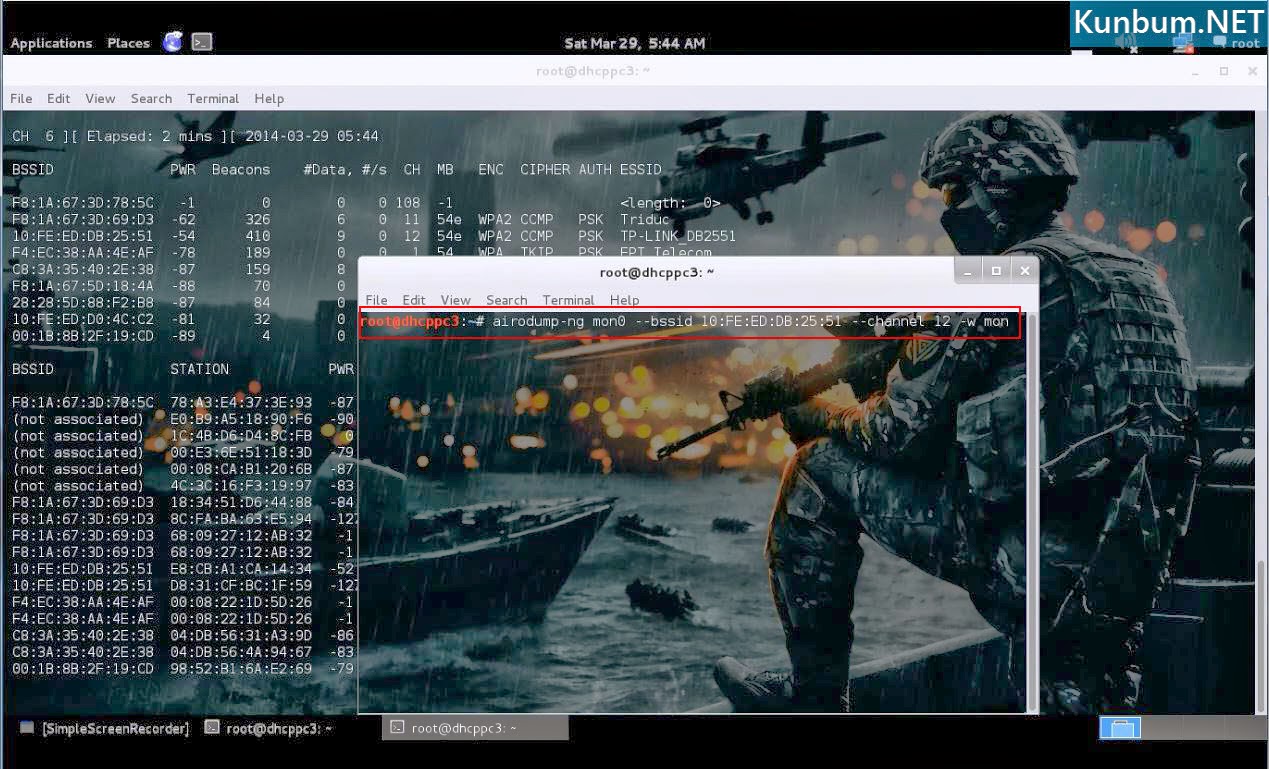The image size is (1269, 769).
Task: Click station 04:DB:56:31:A3:9D
Action: 241,635
